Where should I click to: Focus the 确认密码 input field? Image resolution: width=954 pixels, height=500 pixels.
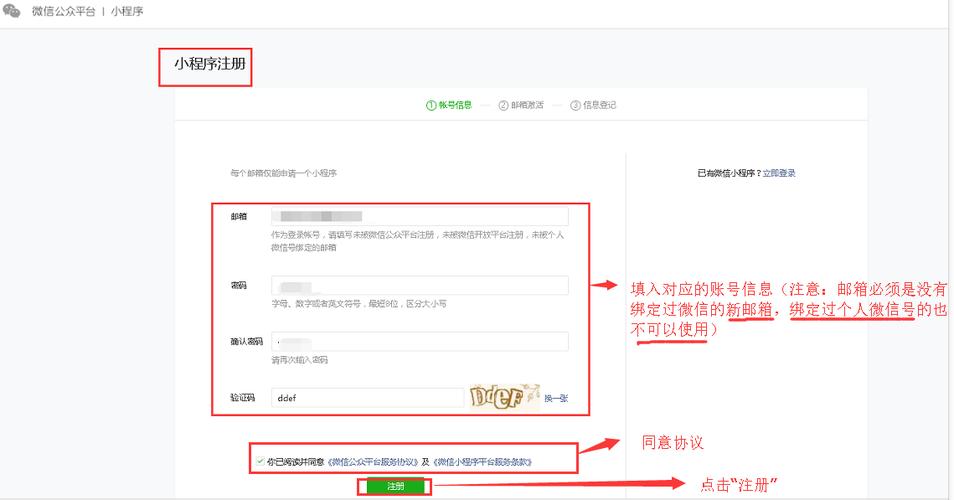[420, 341]
